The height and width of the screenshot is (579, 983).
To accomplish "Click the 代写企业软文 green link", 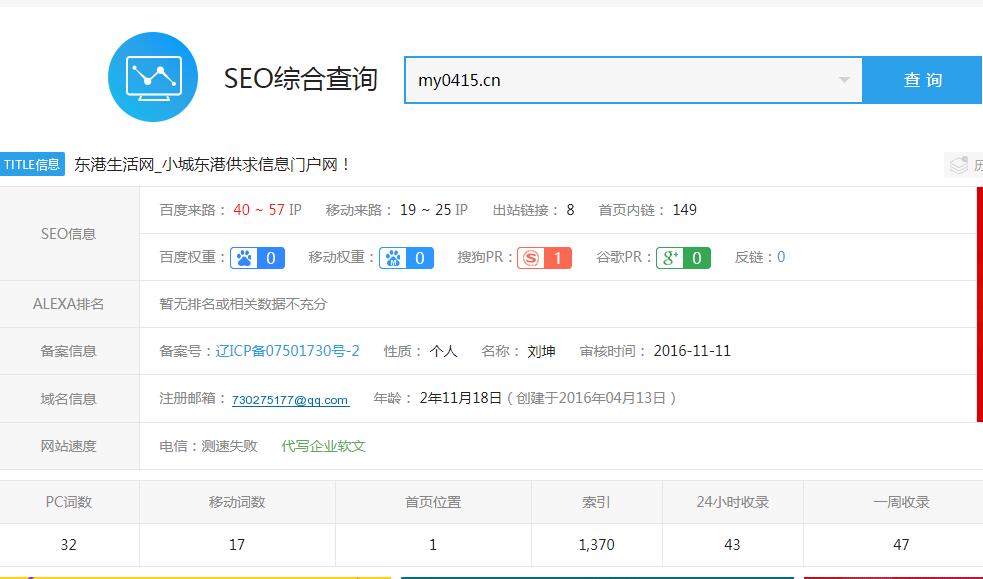I will pyautogui.click(x=323, y=446).
